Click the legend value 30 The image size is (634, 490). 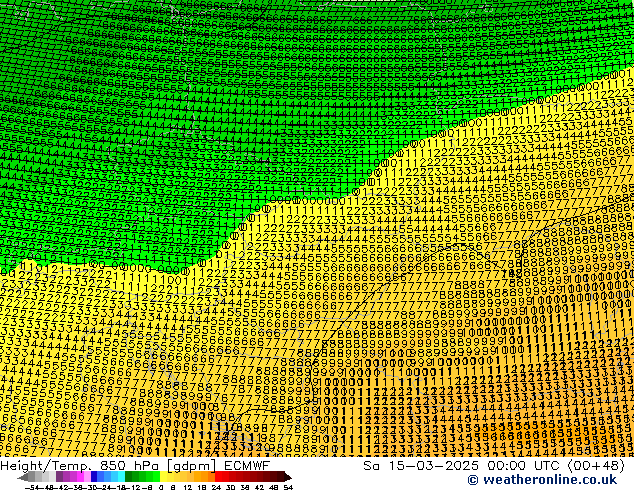point(230,487)
